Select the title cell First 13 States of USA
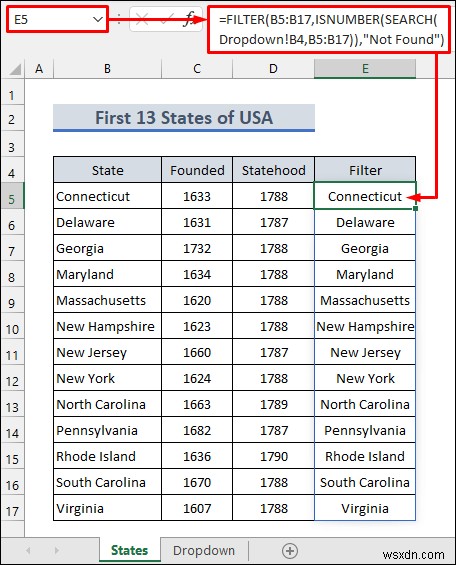The height and width of the screenshot is (565, 456). coord(184,118)
